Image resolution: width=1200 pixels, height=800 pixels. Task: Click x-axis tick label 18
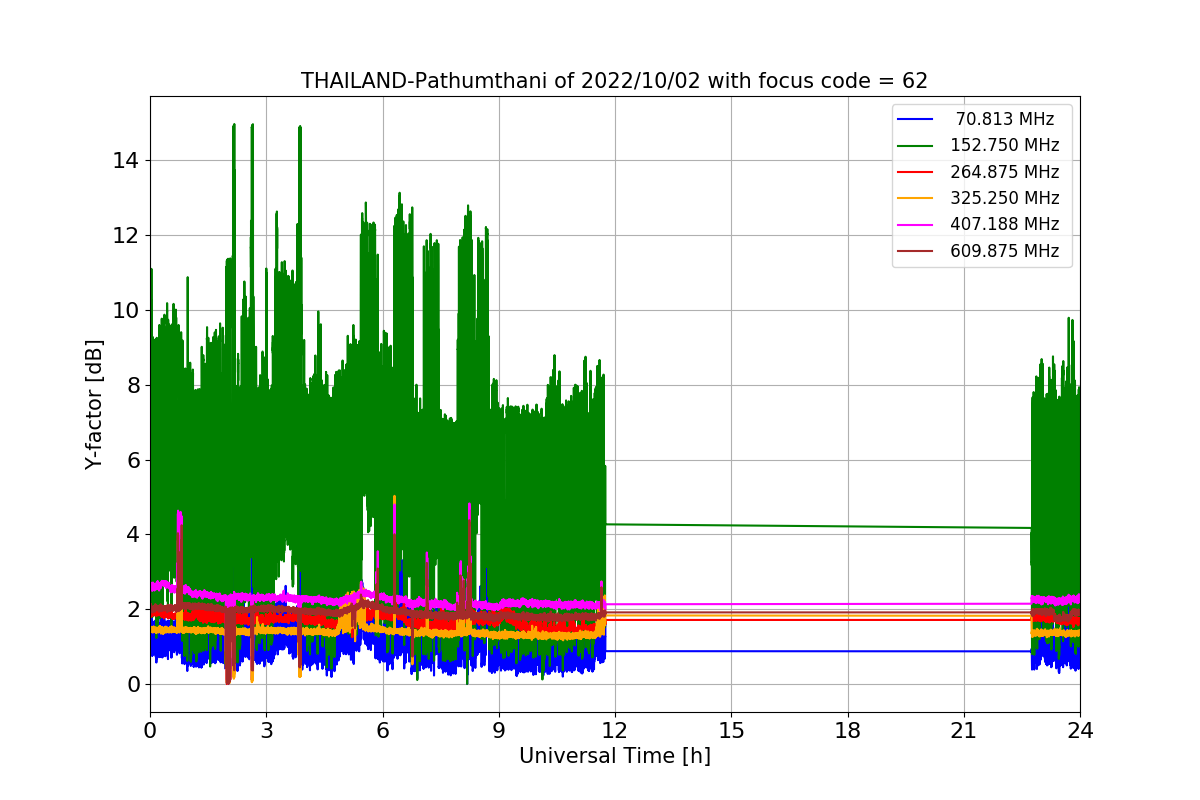pos(848,730)
